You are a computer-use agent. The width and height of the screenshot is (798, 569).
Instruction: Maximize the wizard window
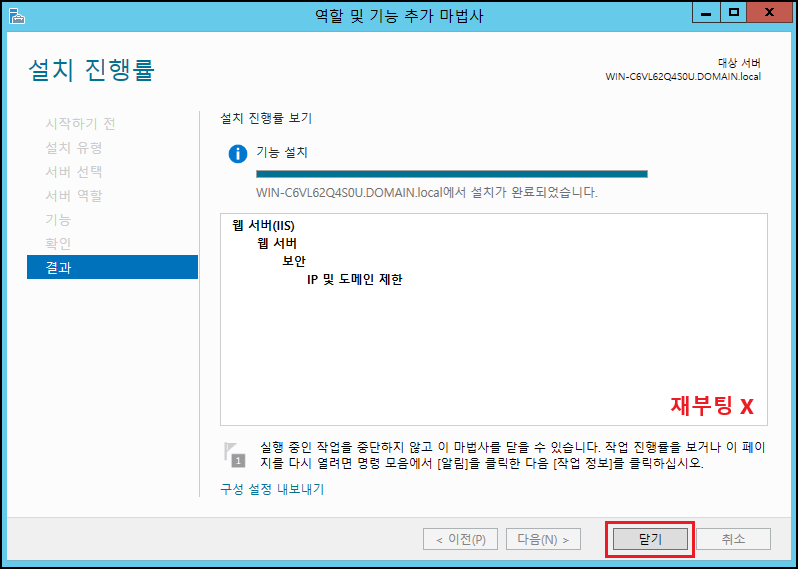click(733, 12)
